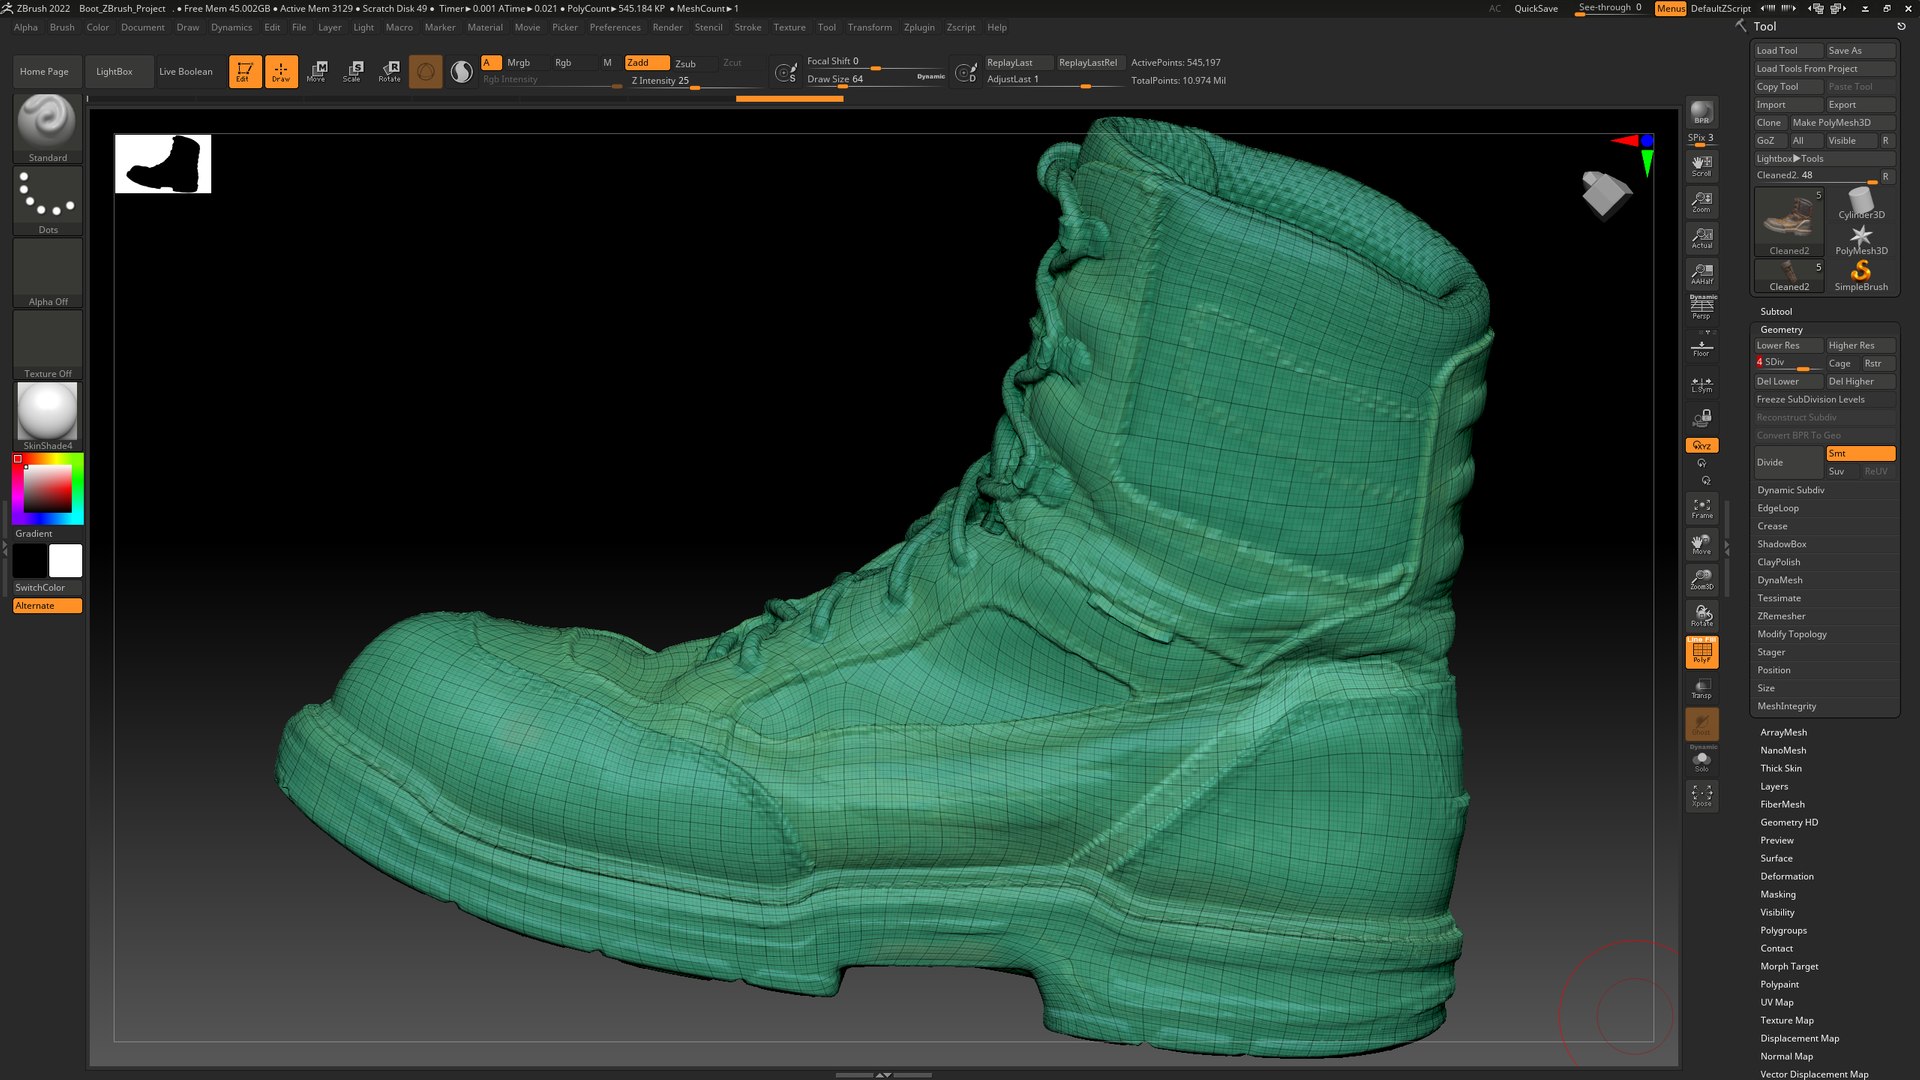
Task: Click the Frame mesh icon
Action: pos(1701,508)
